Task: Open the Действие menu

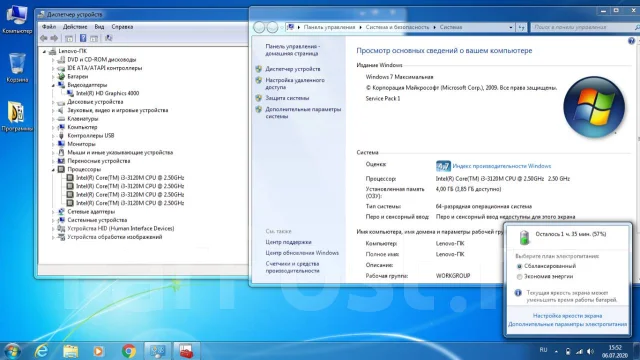Action: tap(75, 27)
